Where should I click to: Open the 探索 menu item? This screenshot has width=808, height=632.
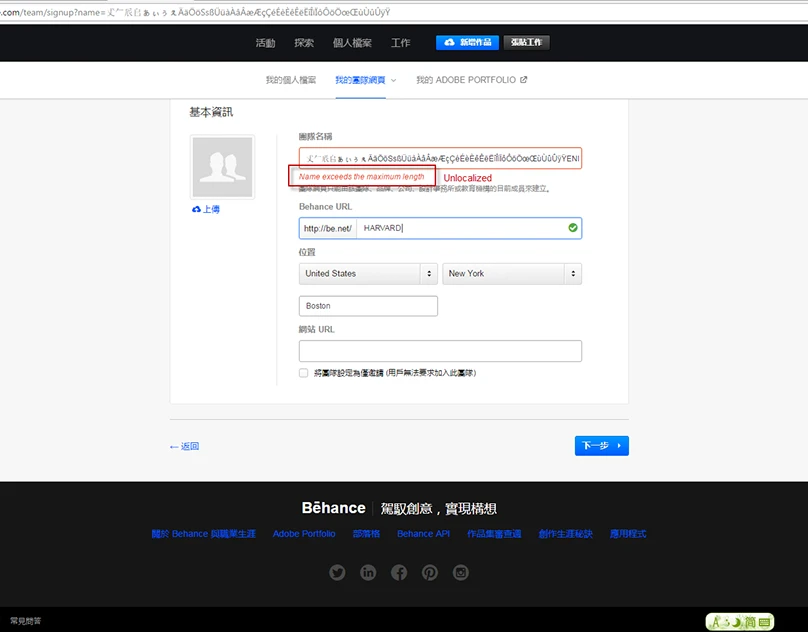(x=304, y=43)
